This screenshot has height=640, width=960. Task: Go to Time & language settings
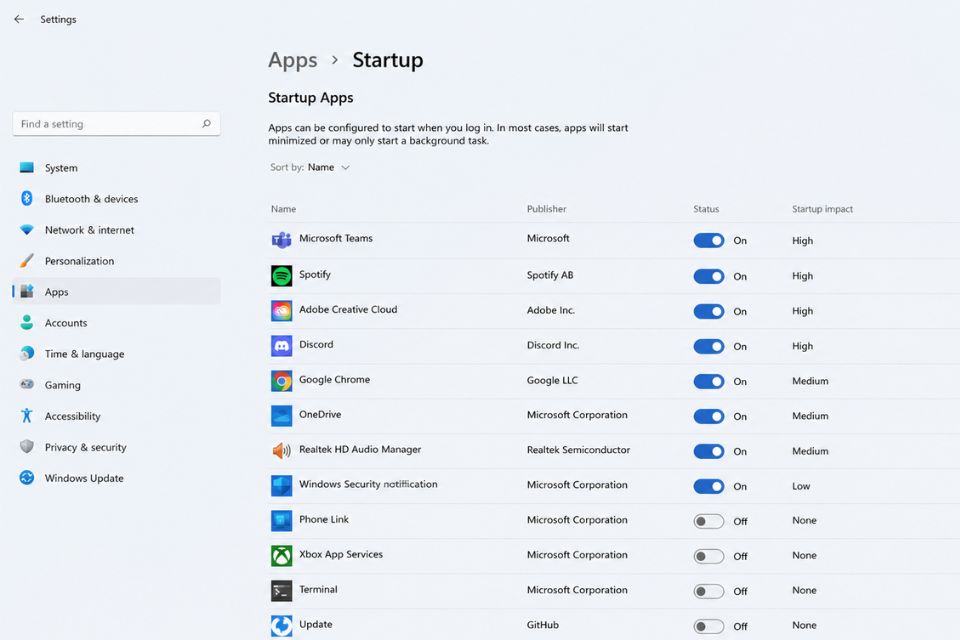(116, 353)
